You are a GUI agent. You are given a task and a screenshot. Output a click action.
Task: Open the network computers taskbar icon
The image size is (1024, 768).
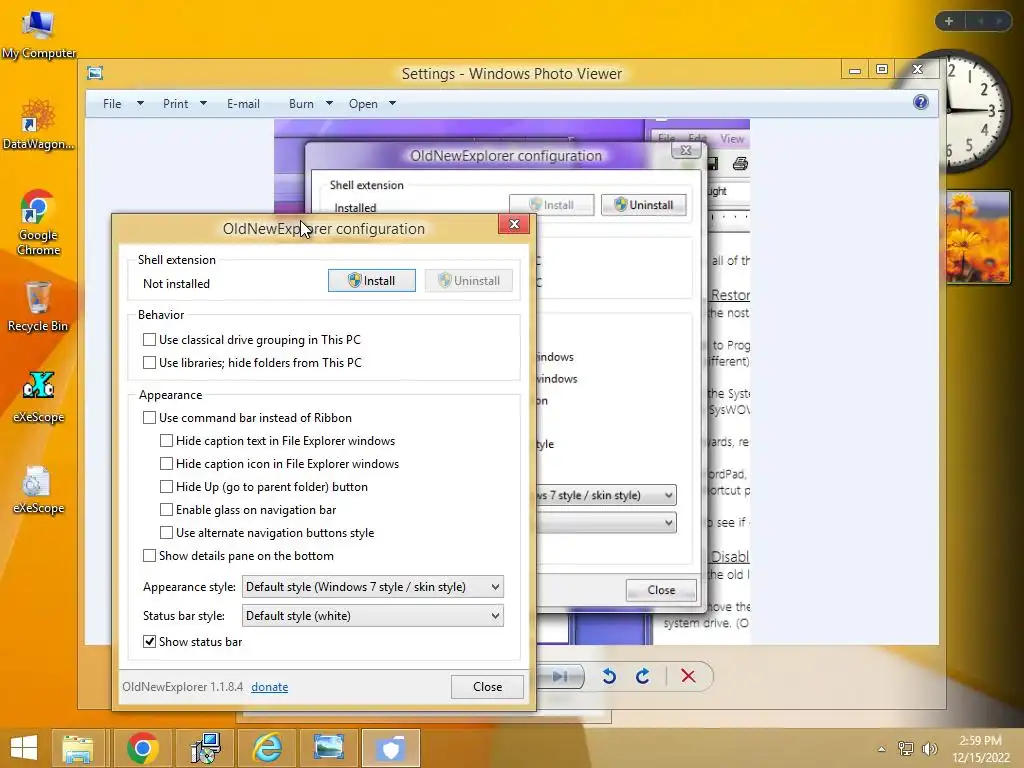coord(205,748)
